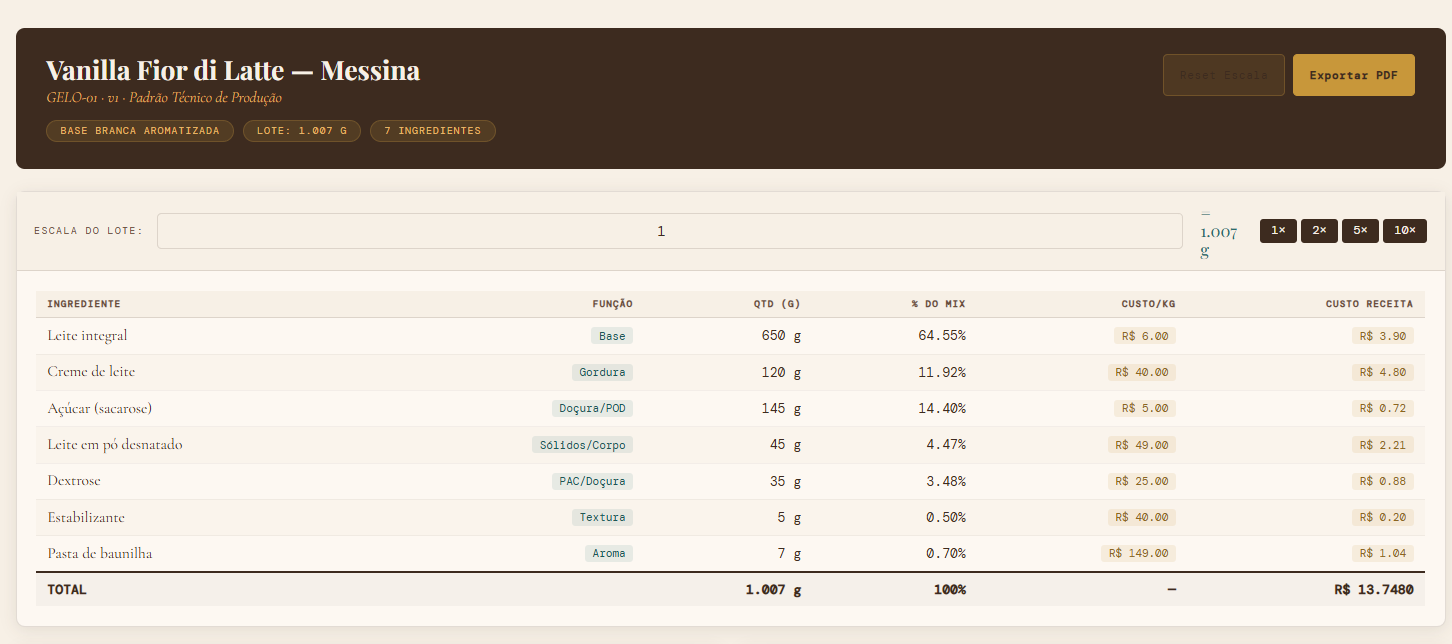Select the Leite em pó desnatado ingredient
Screen dimensions: 1452x644
click(x=115, y=445)
